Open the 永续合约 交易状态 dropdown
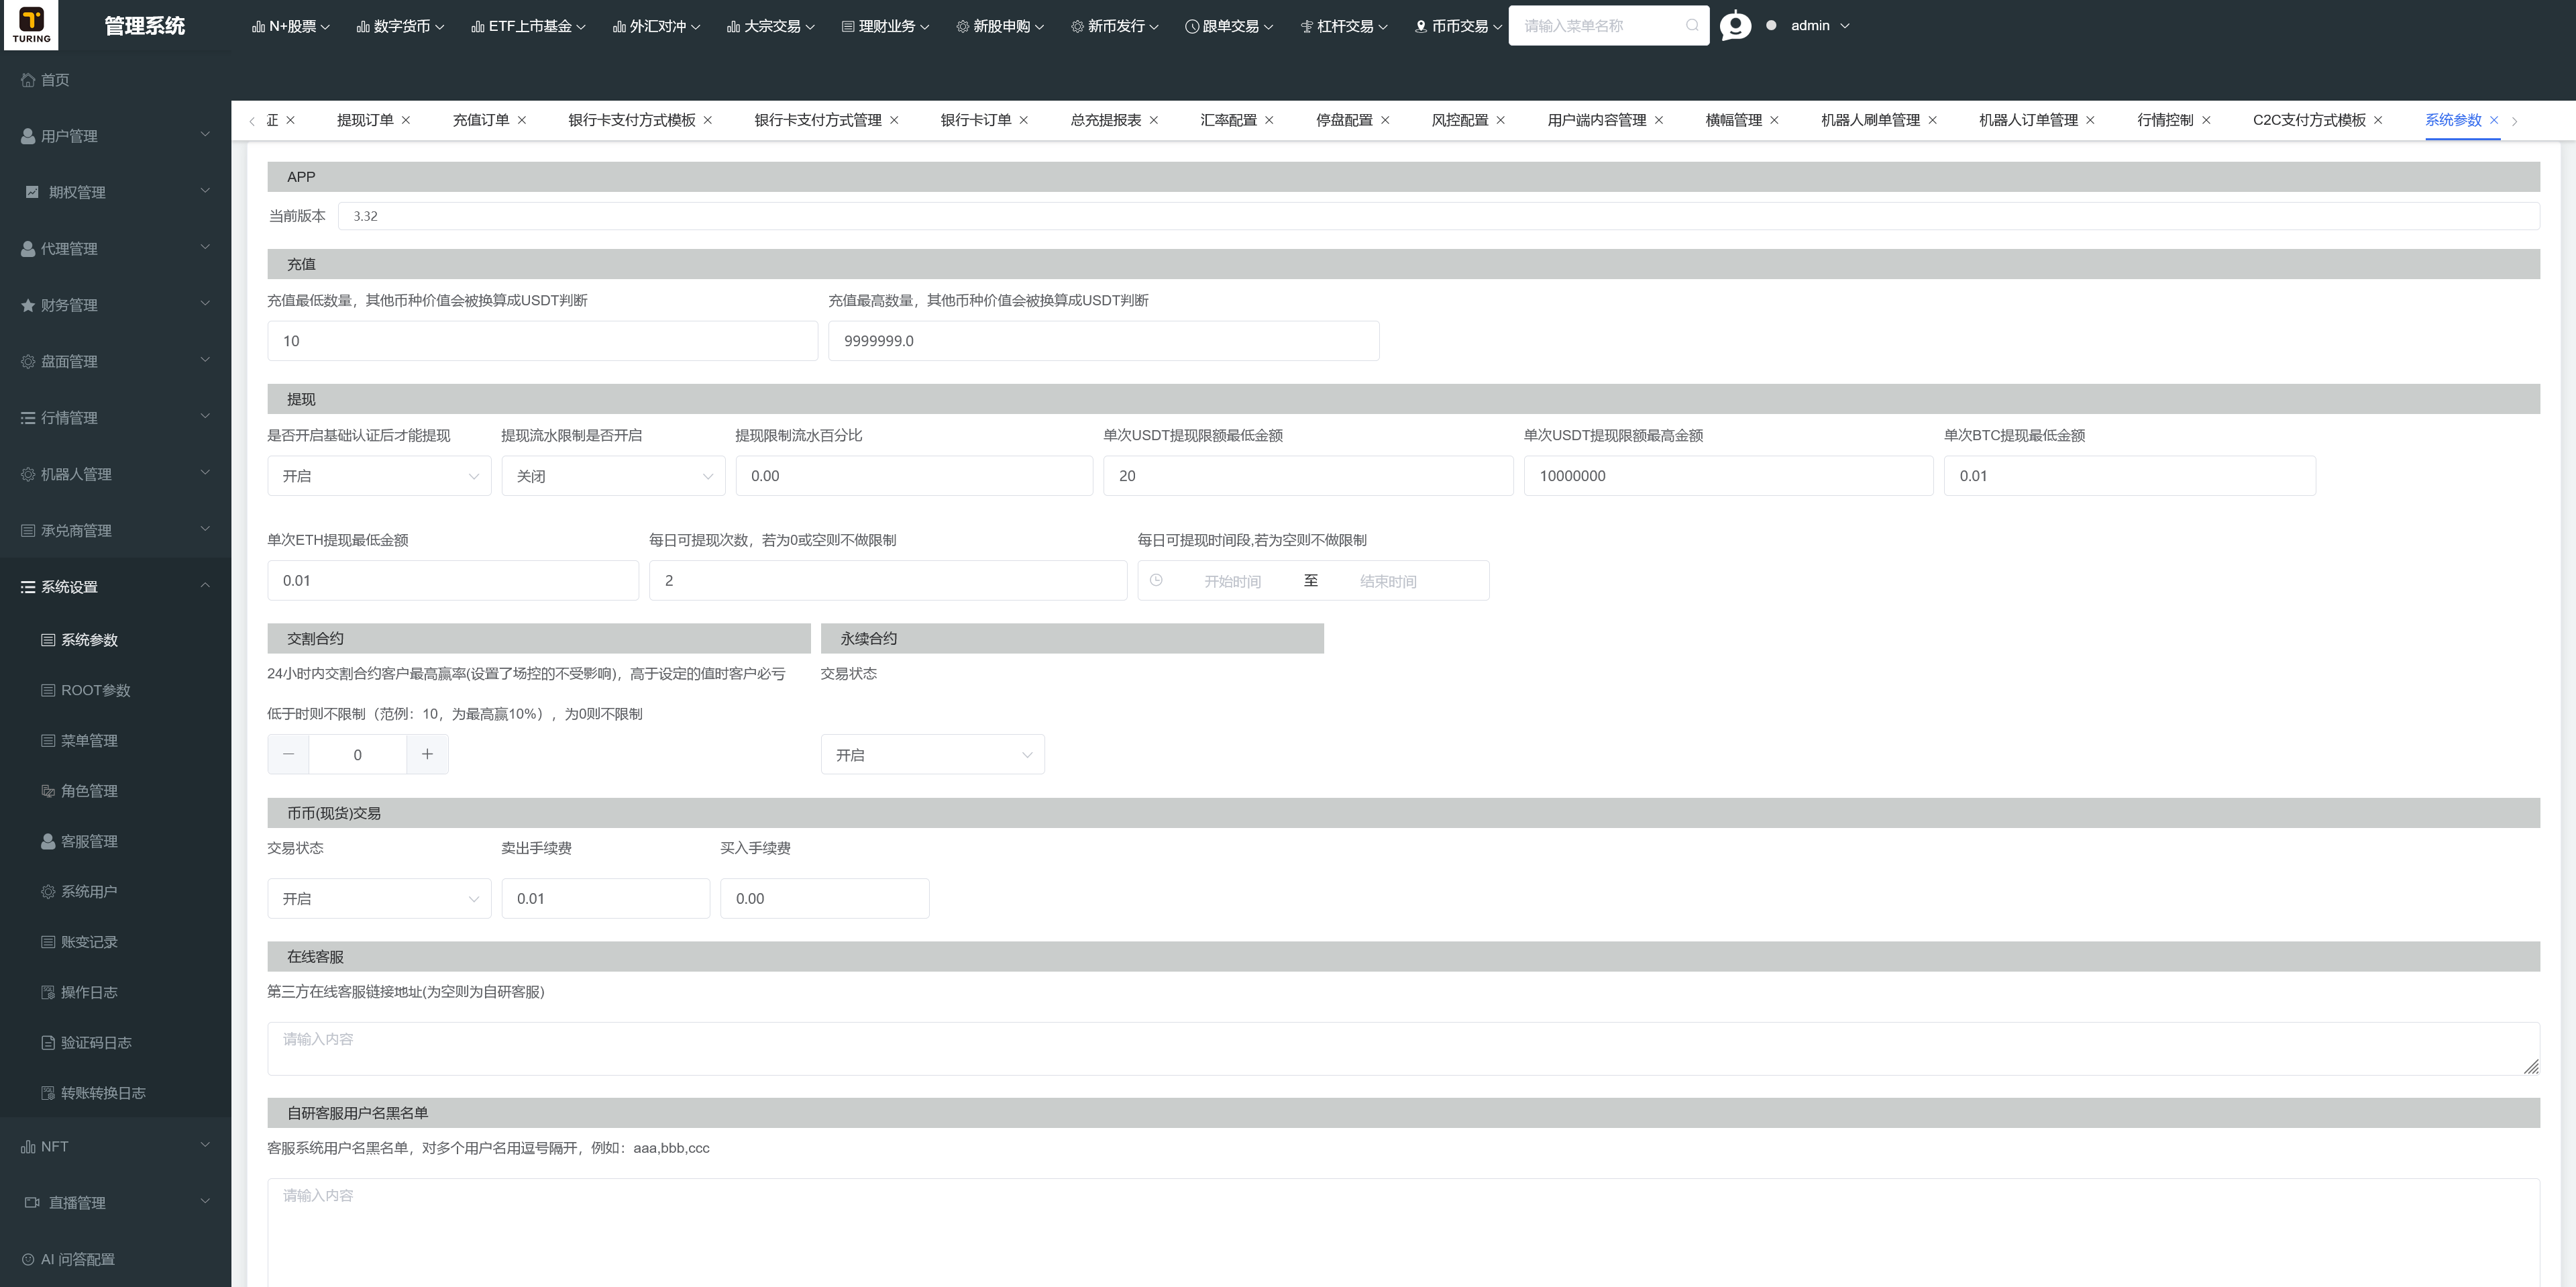The image size is (2576, 1287). point(932,755)
